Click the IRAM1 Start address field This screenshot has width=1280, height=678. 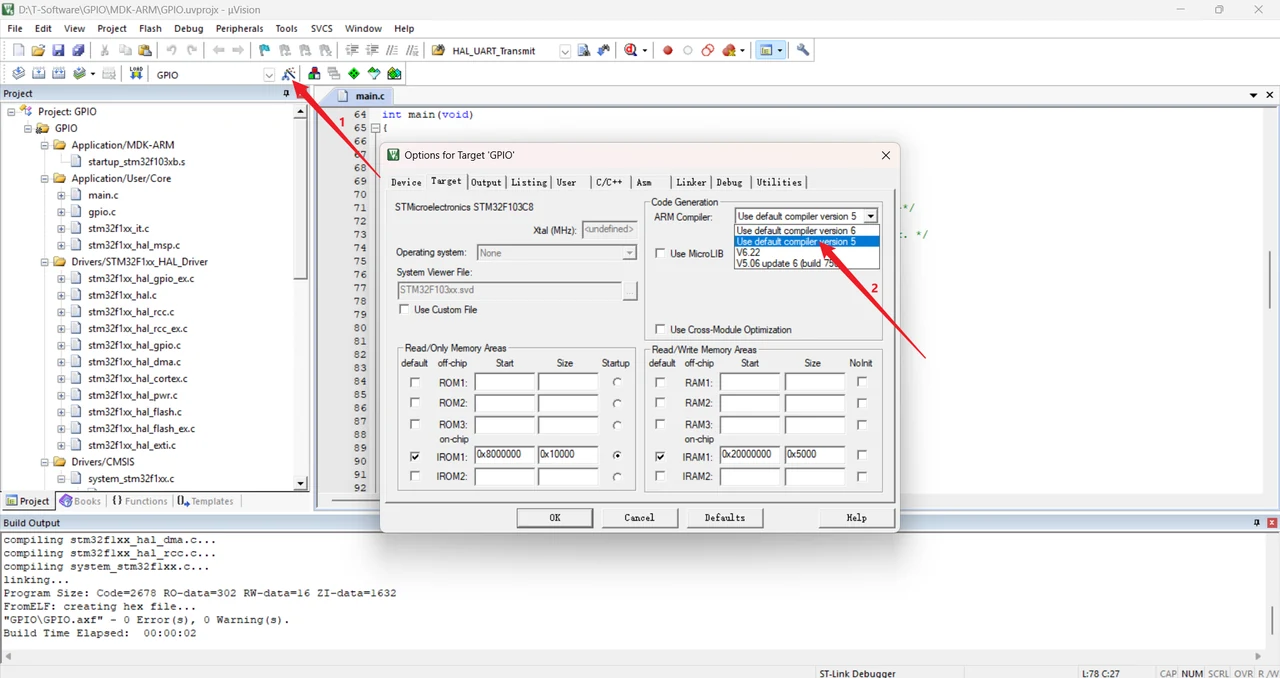click(x=750, y=454)
